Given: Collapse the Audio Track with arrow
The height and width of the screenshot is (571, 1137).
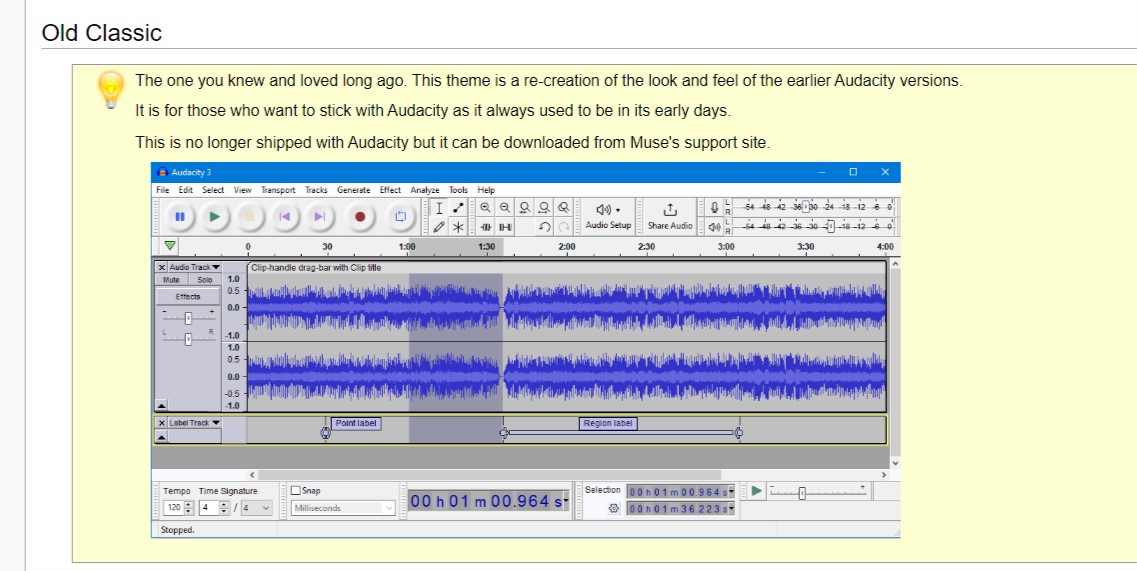Looking at the screenshot, I should 162,406.
